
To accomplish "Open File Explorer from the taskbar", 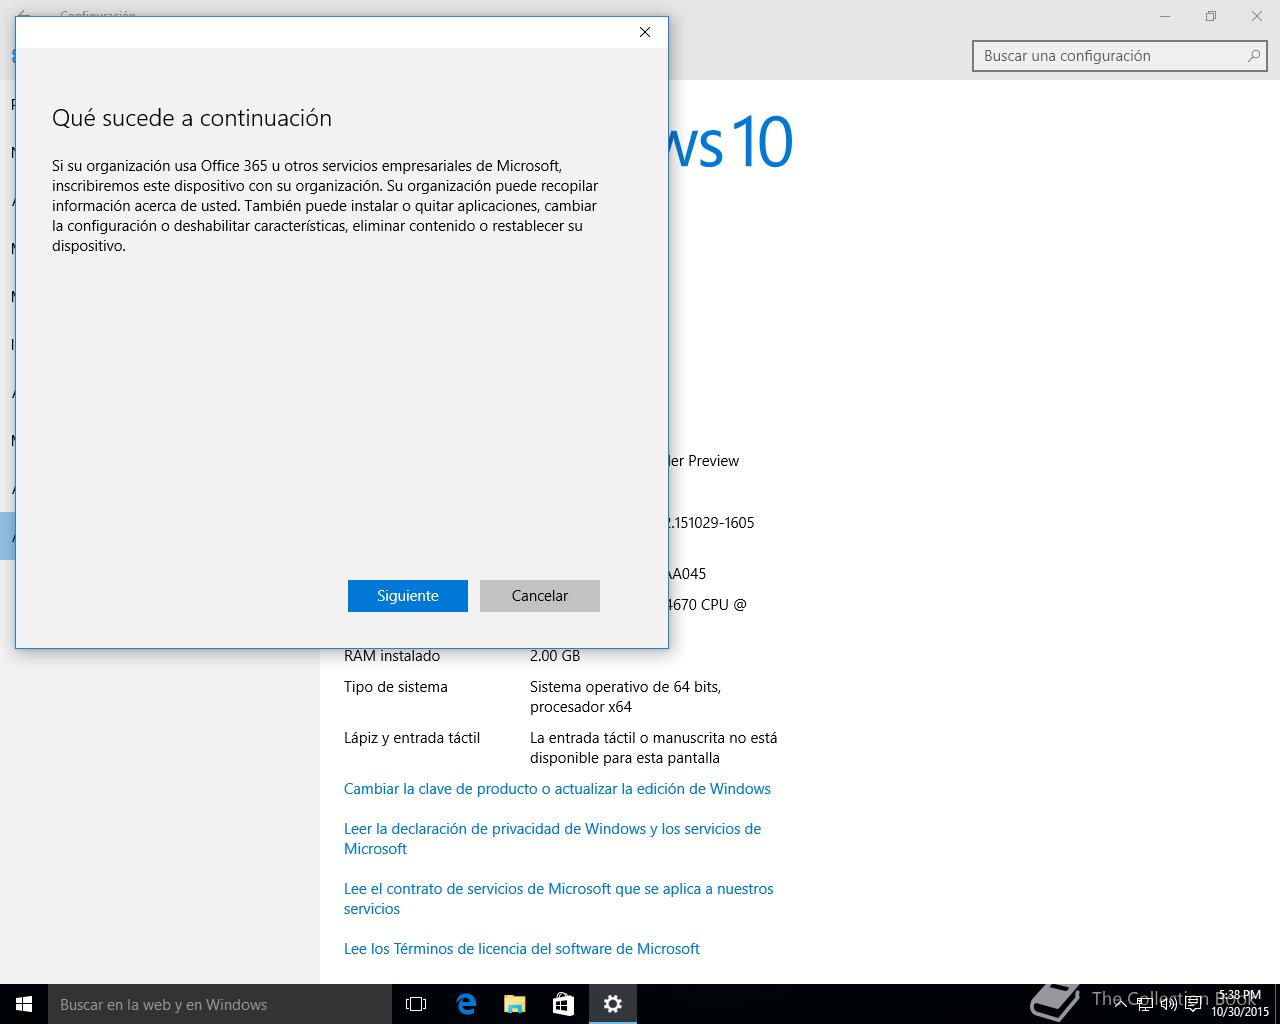I will tap(515, 1004).
